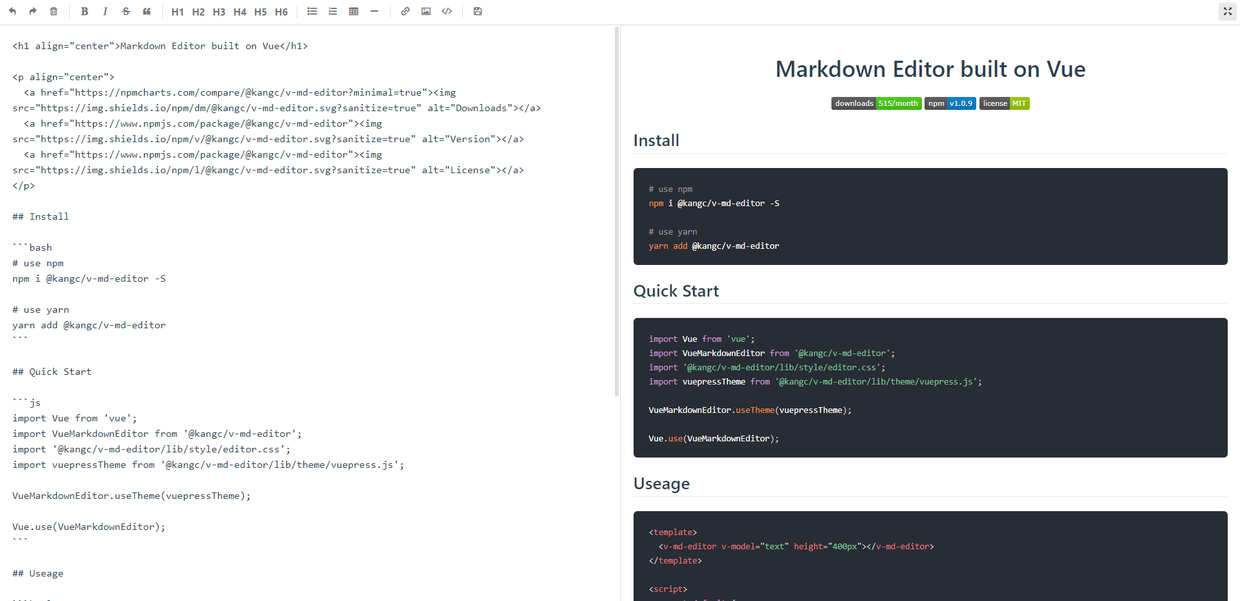Insert an H5 heading
The width and height of the screenshot is (1240, 601).
(x=260, y=12)
